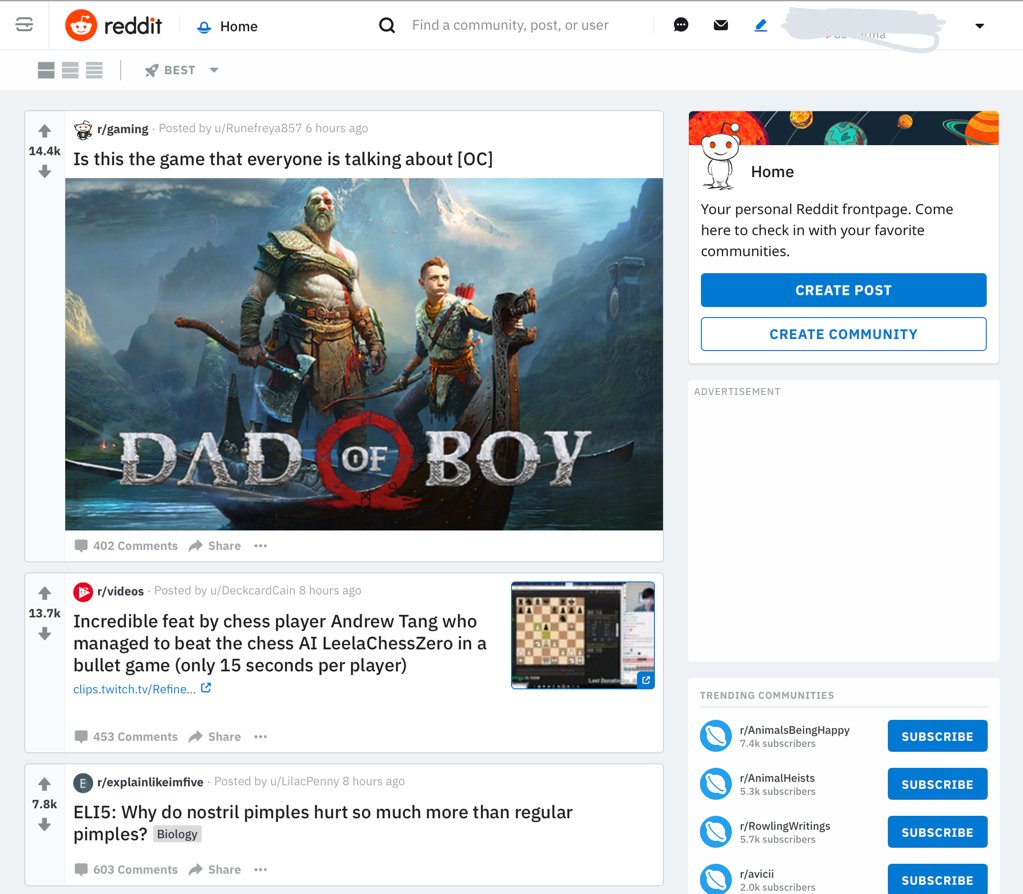
Task: Open the r/videos subreddit link
Action: tap(120, 591)
